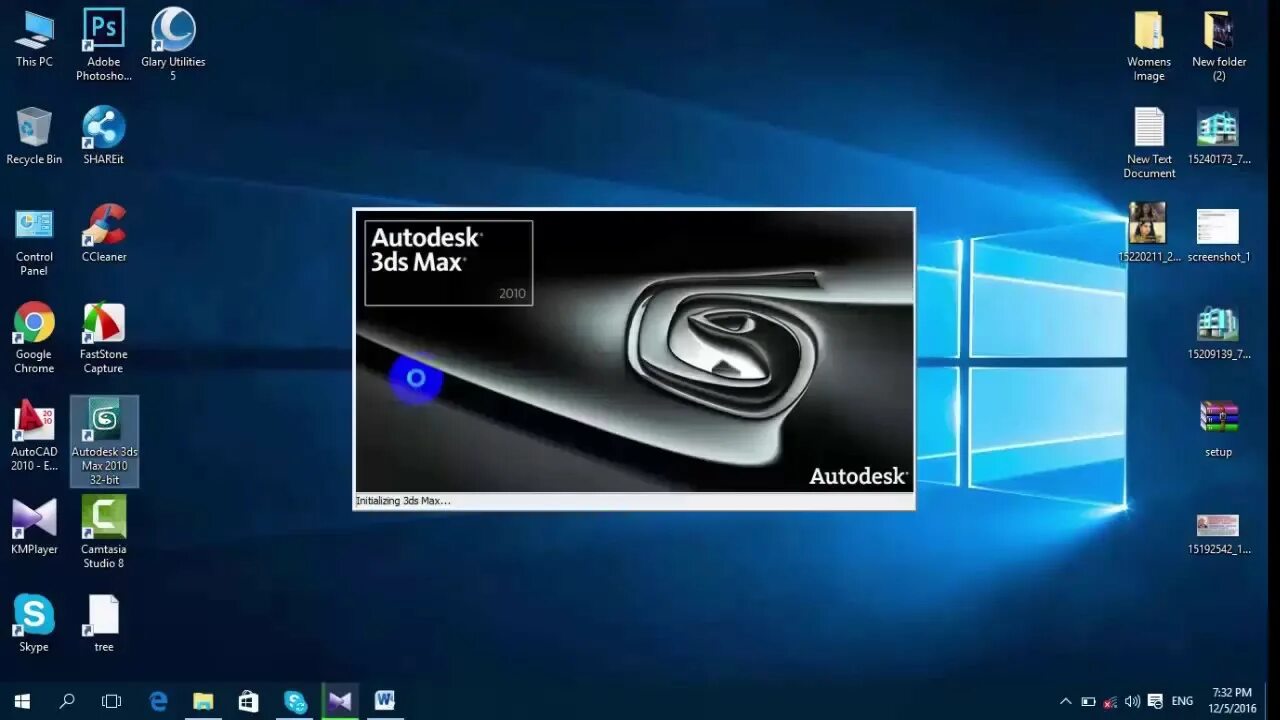The width and height of the screenshot is (1280, 720).
Task: Change ENG input language indicator
Action: pos(1182,701)
